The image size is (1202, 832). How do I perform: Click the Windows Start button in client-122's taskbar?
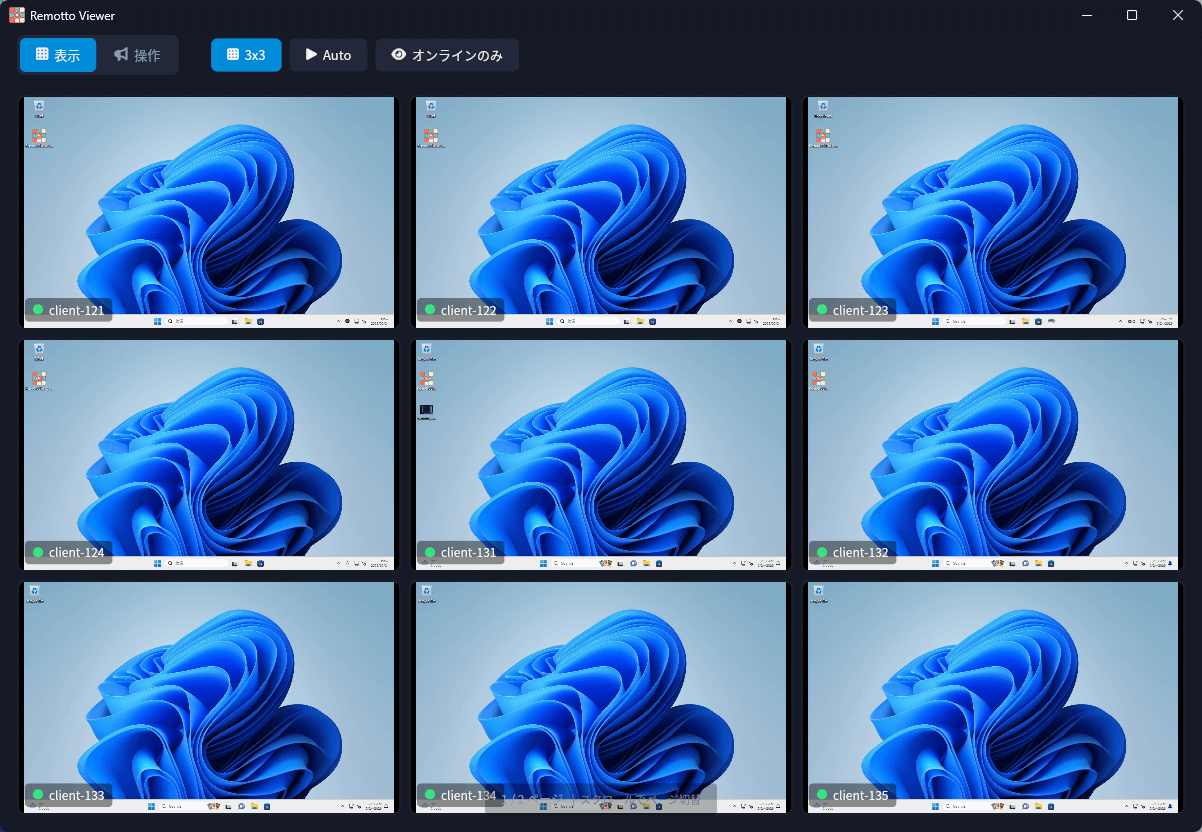[x=549, y=322]
